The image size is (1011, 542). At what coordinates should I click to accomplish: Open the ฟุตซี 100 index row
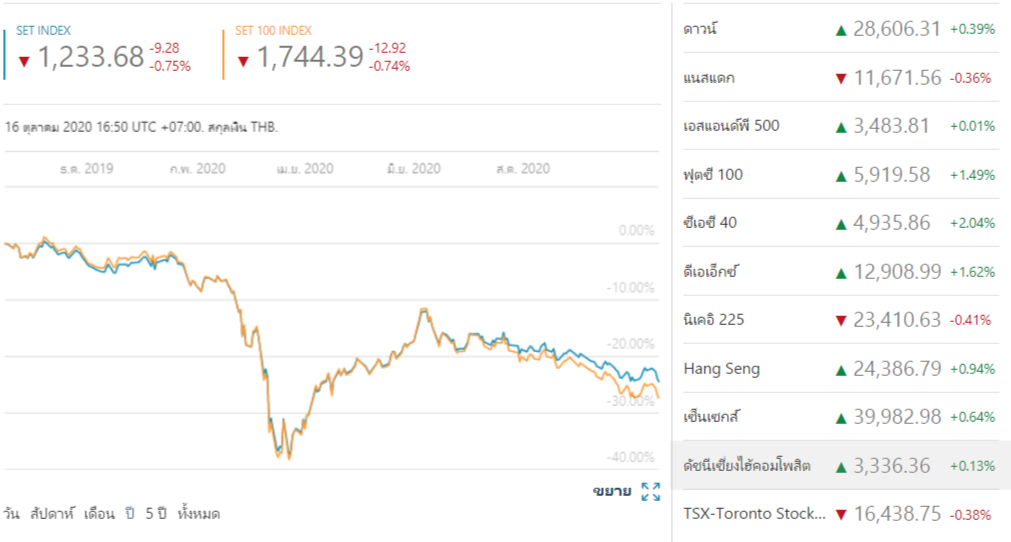click(713, 175)
